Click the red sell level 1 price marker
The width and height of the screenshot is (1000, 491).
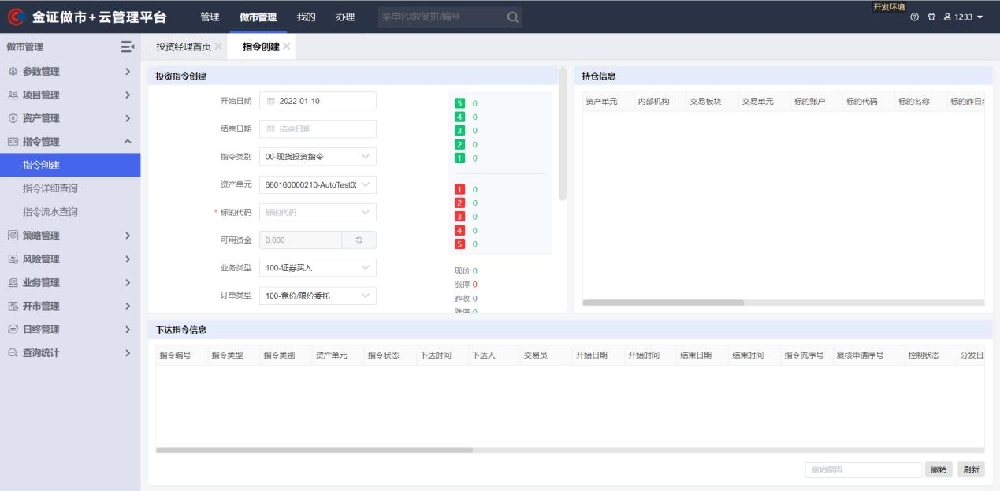[460, 189]
